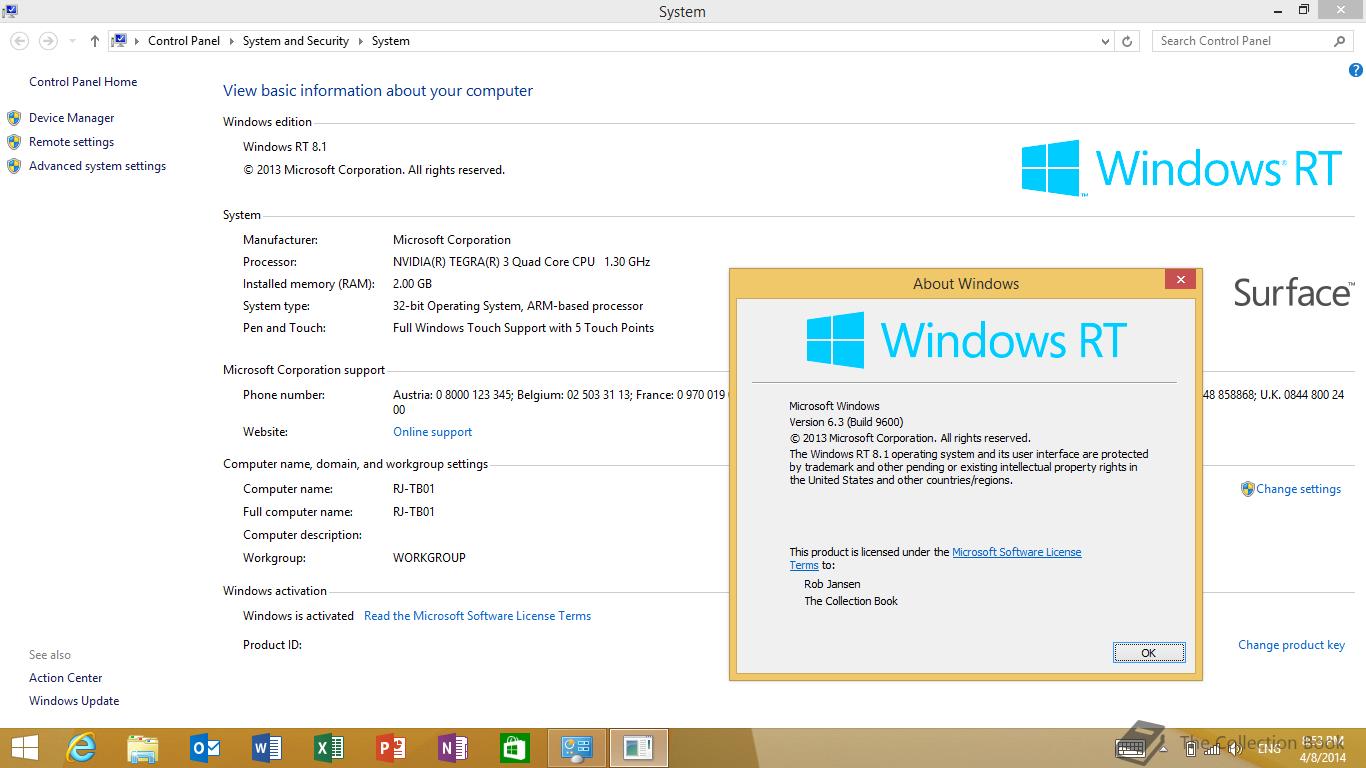Screen dimensions: 1366x768
Task: Open Outlook from the taskbar
Action: pyautogui.click(x=205, y=748)
